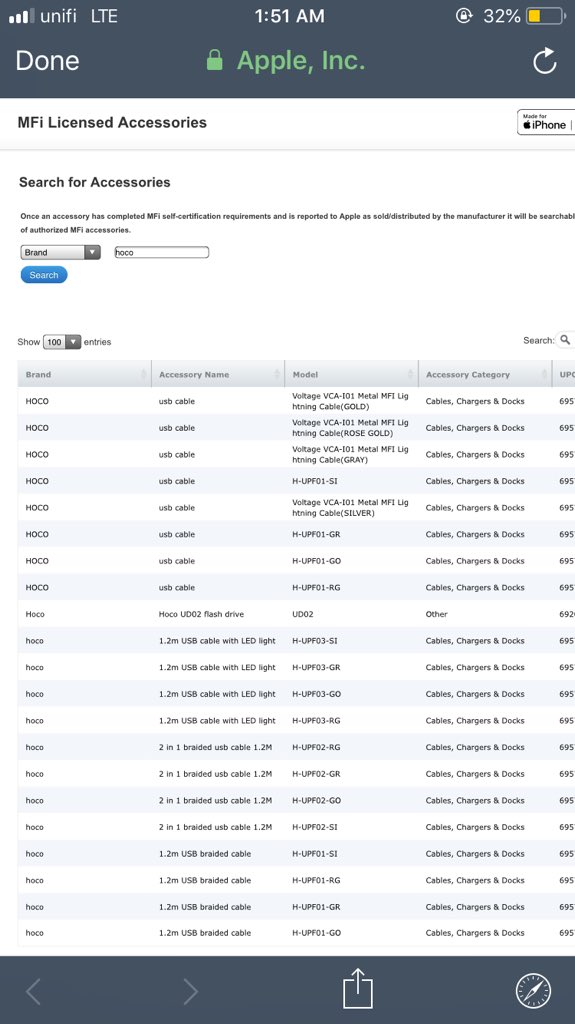Sort table by Accessory Name column header
The image size is (575, 1024).
(218, 374)
